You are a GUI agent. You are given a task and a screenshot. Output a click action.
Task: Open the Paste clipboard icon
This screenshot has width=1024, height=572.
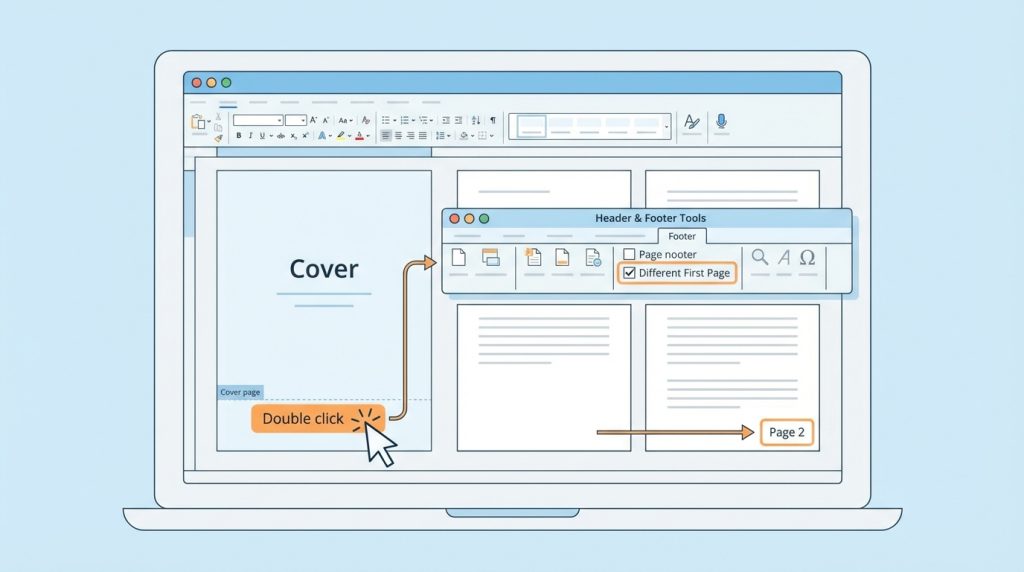pos(197,122)
